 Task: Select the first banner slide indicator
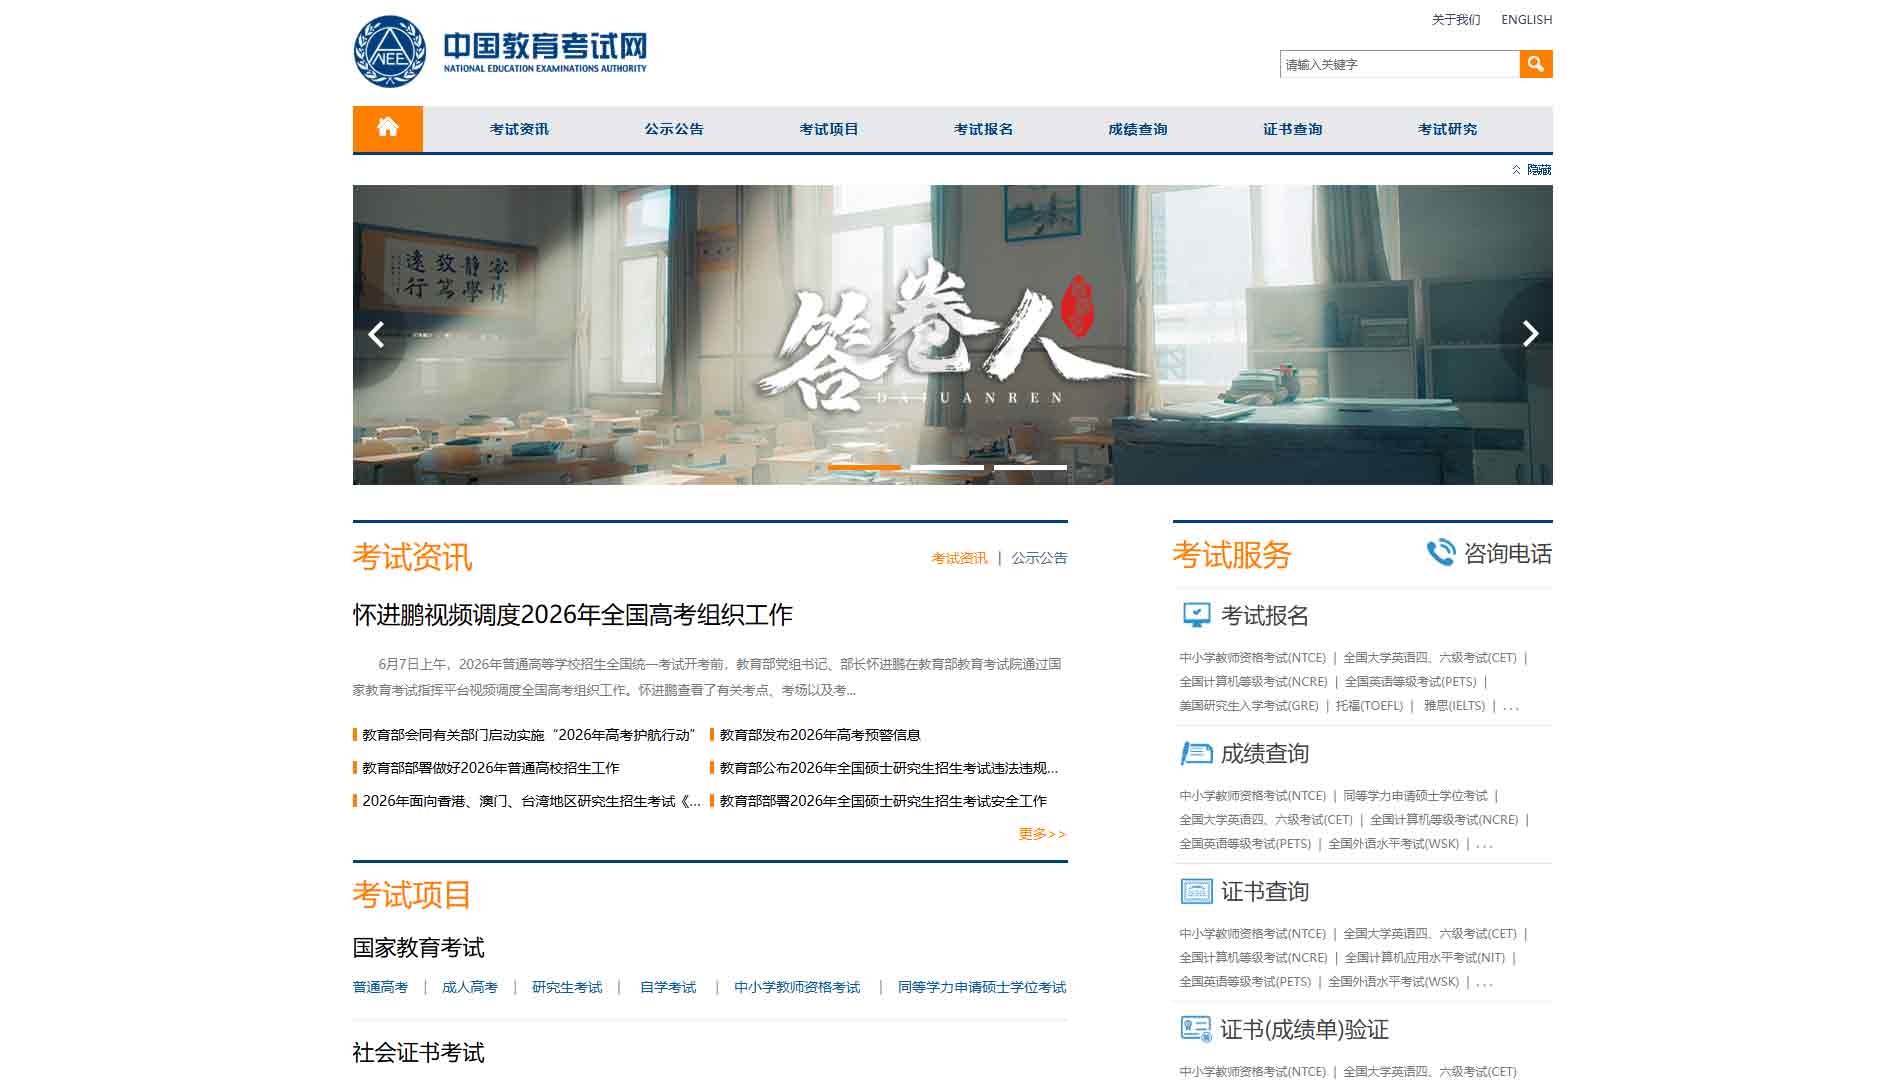click(x=864, y=467)
